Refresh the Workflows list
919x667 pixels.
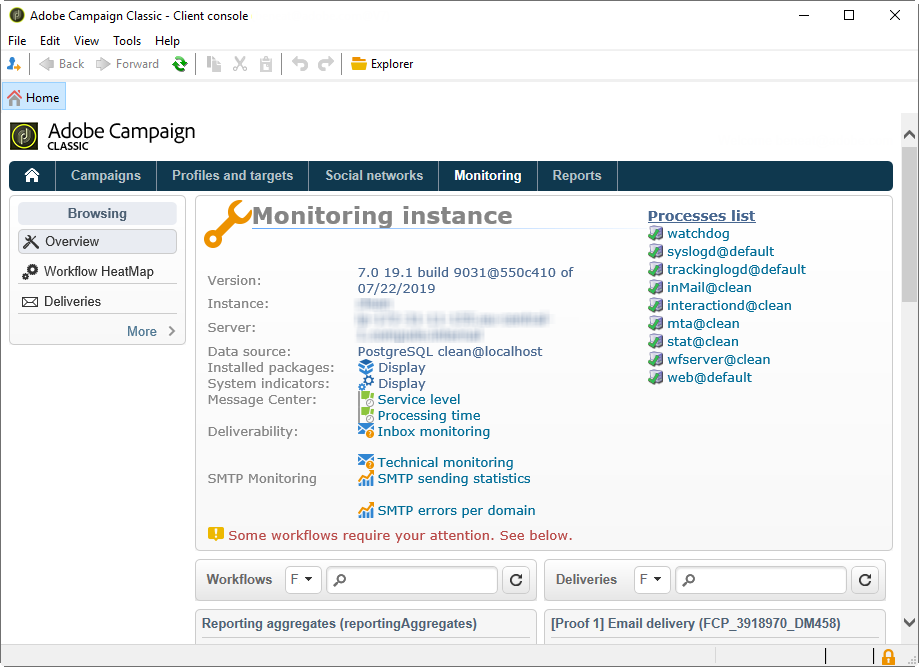[516, 580]
